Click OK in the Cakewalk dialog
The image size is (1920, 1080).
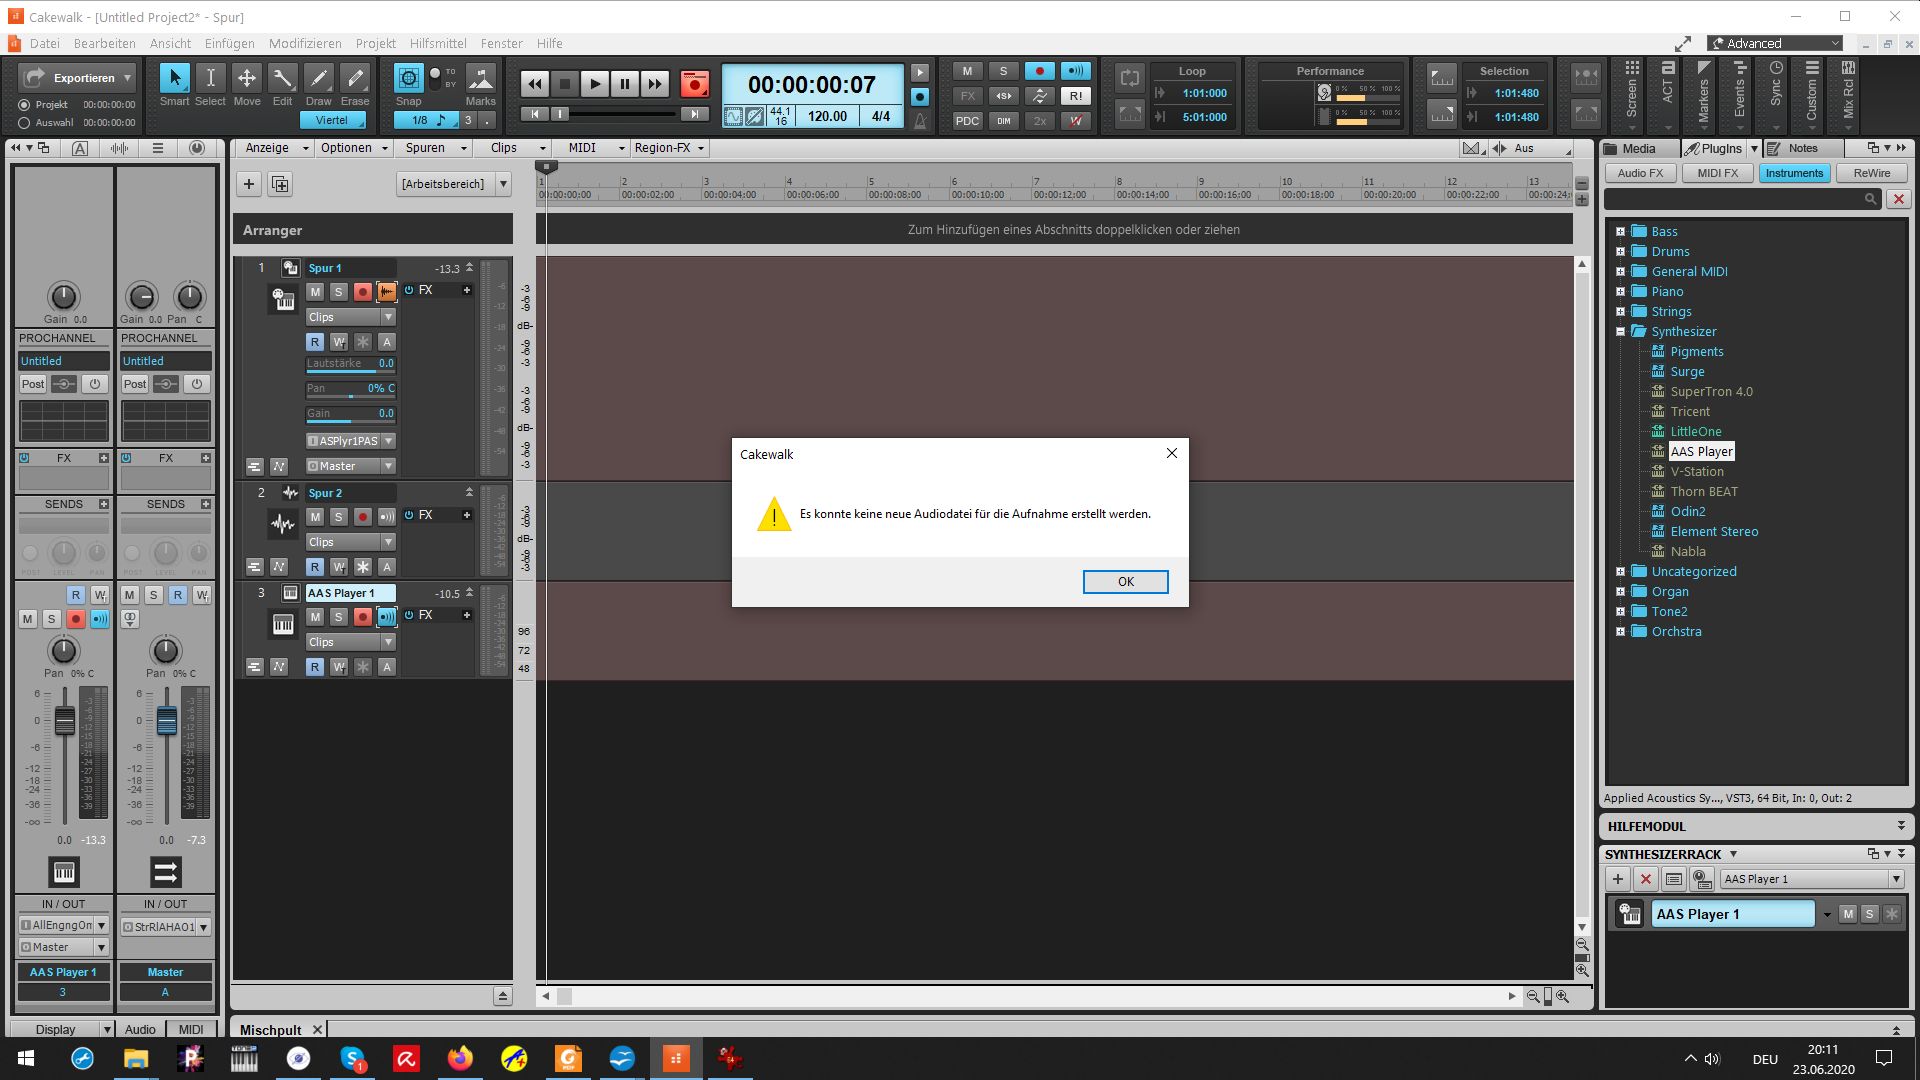click(x=1125, y=582)
